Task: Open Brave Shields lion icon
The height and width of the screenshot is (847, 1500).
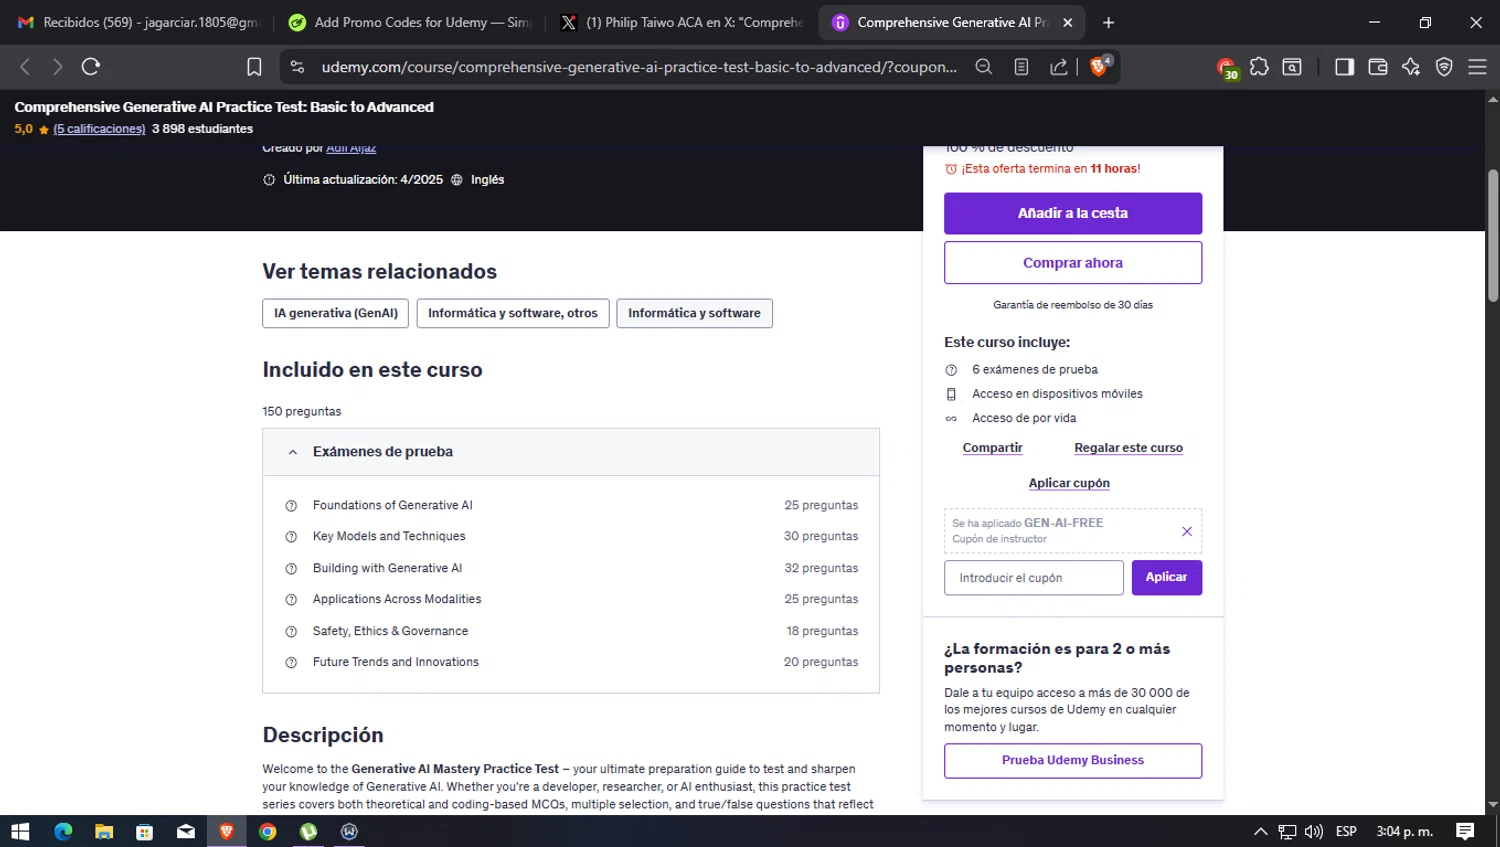Action: coord(1099,67)
